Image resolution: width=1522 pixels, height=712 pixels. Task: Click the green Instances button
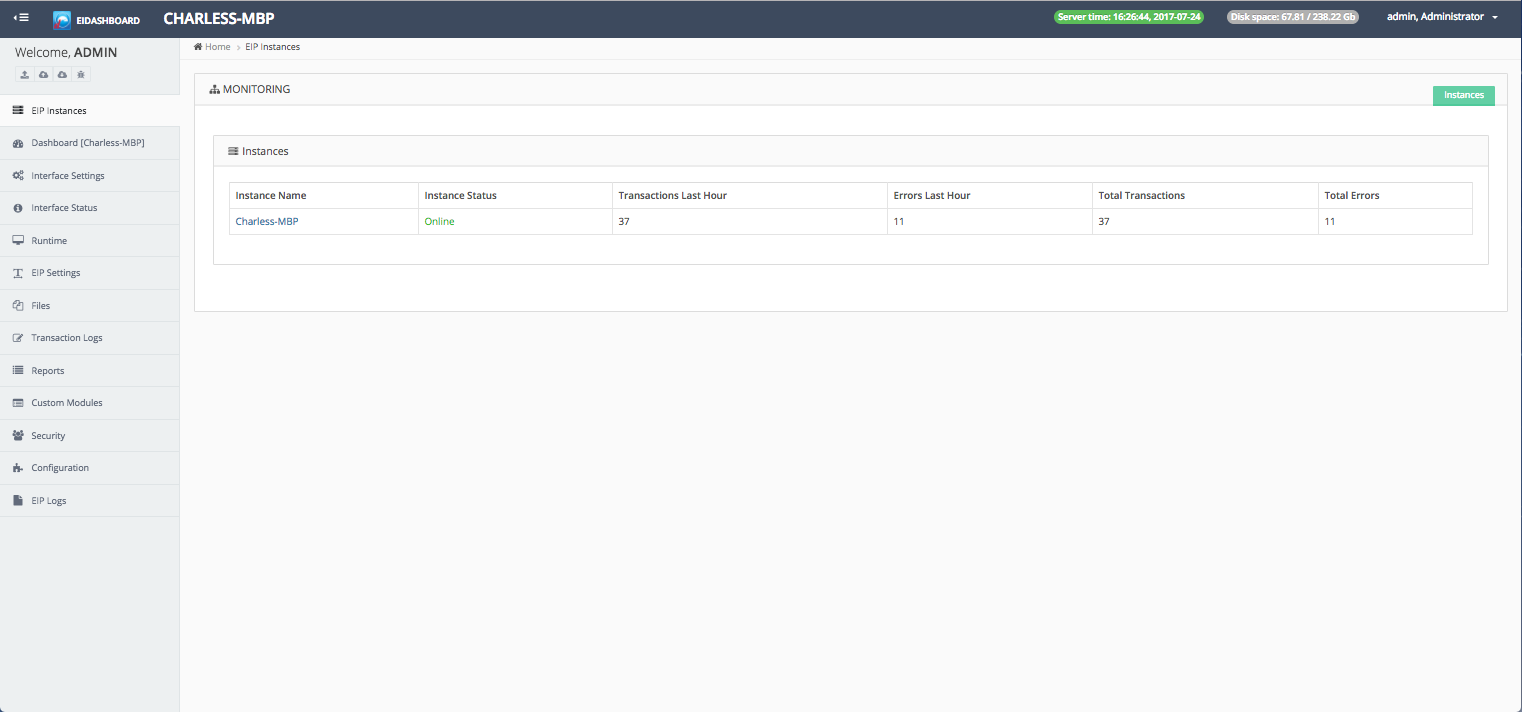tap(1464, 95)
